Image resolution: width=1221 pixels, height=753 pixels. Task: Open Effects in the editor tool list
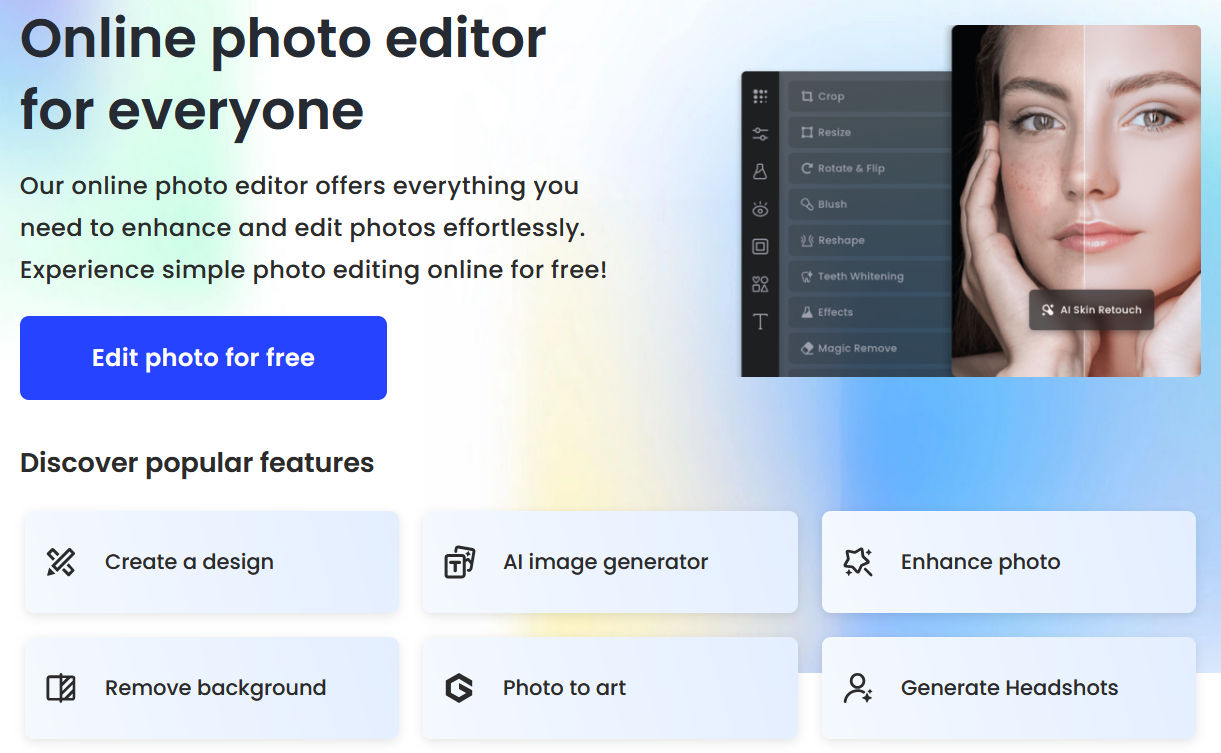tap(869, 312)
